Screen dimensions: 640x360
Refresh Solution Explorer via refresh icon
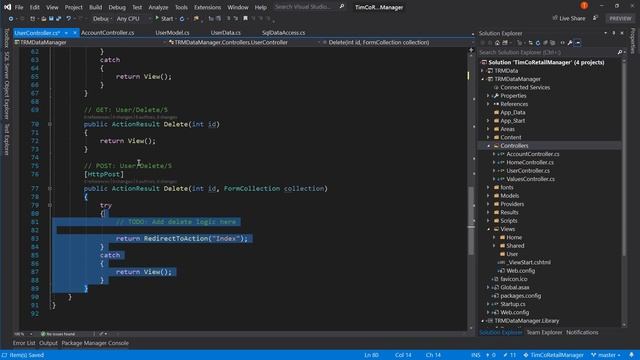click(x=538, y=43)
